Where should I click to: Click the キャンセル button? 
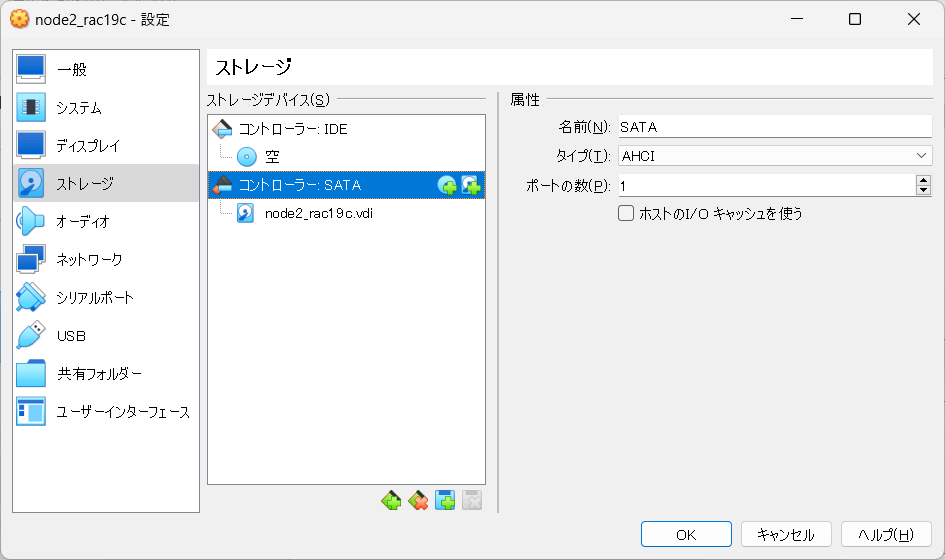(x=786, y=535)
